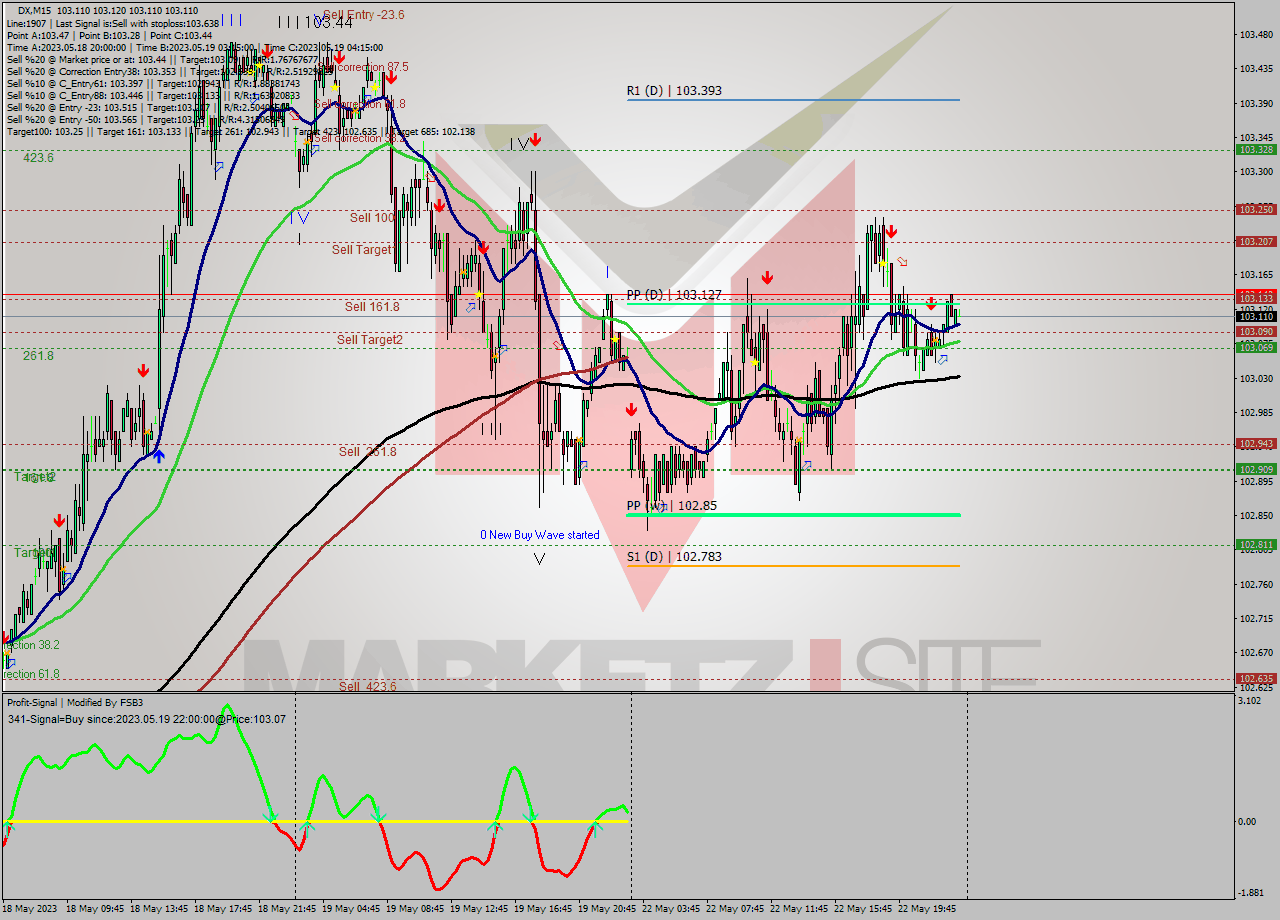Click the green 103.065 price tag
1280x920 pixels.
tap(1256, 347)
